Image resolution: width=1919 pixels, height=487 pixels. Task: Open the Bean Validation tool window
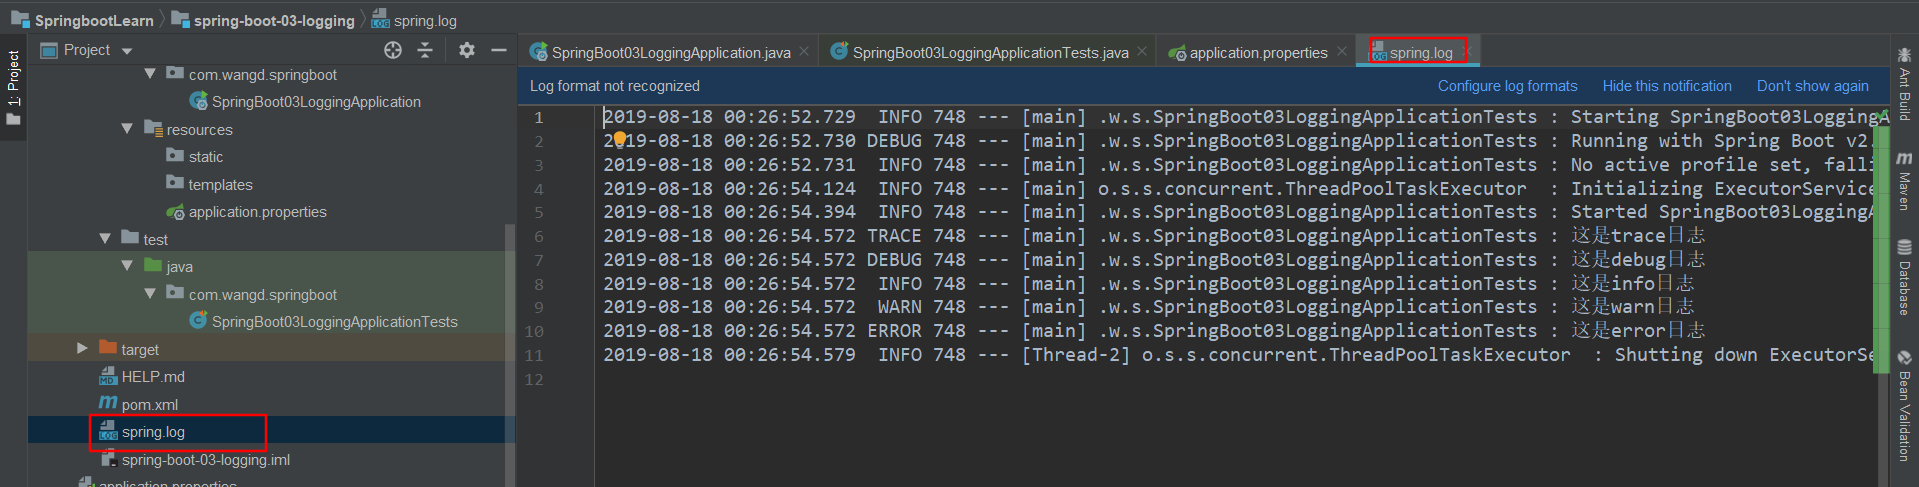click(x=1904, y=407)
